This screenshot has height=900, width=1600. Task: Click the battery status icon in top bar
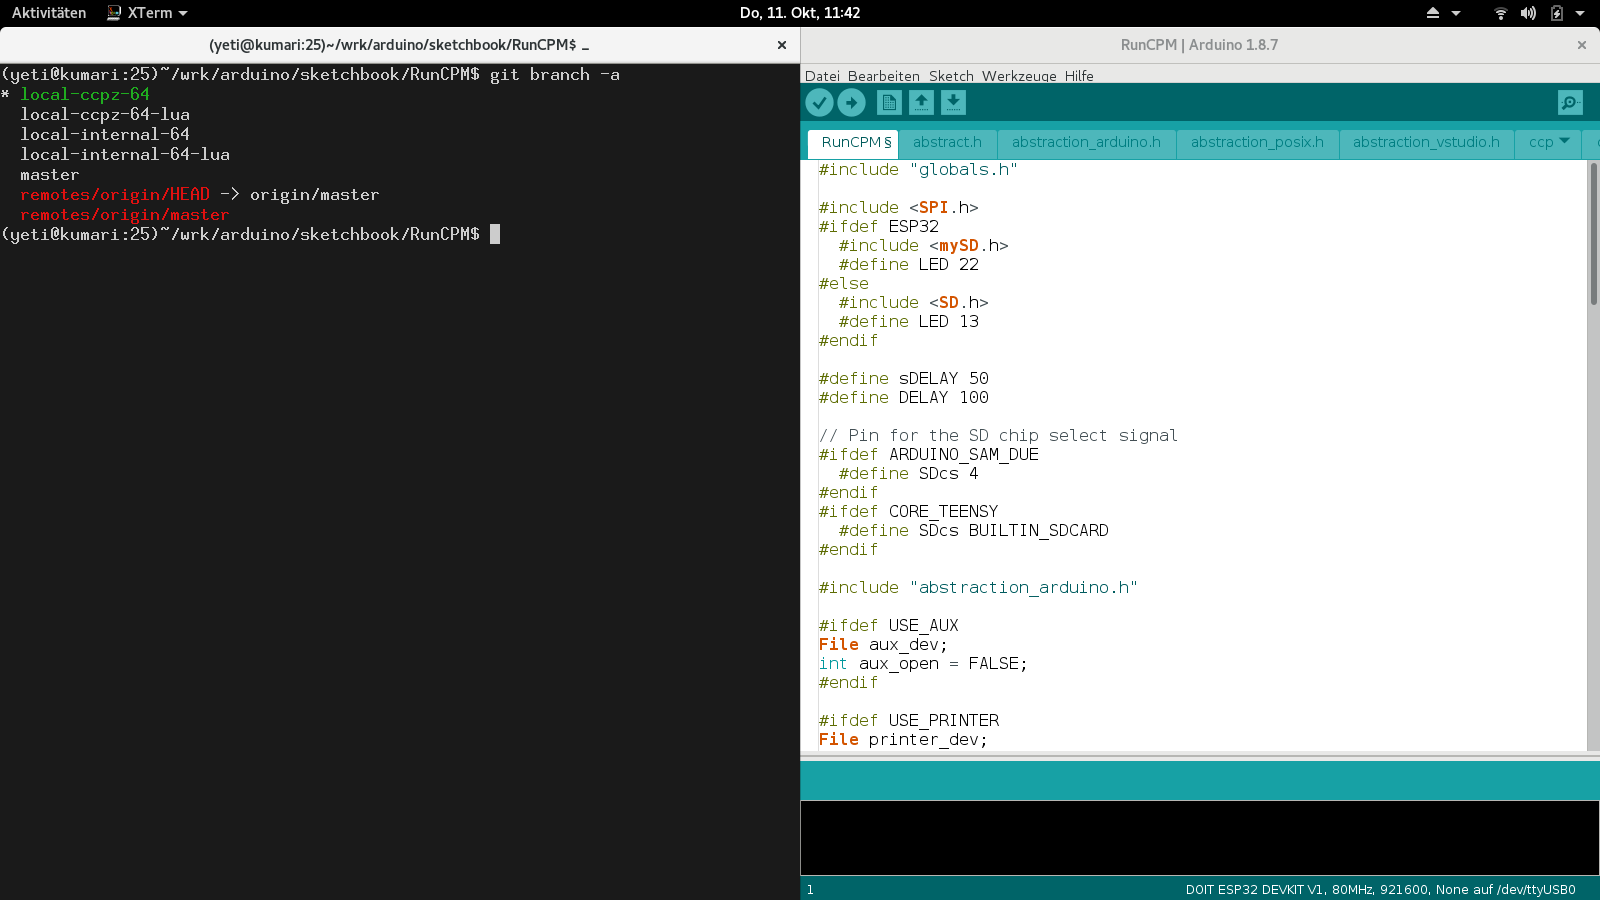pyautogui.click(x=1557, y=13)
